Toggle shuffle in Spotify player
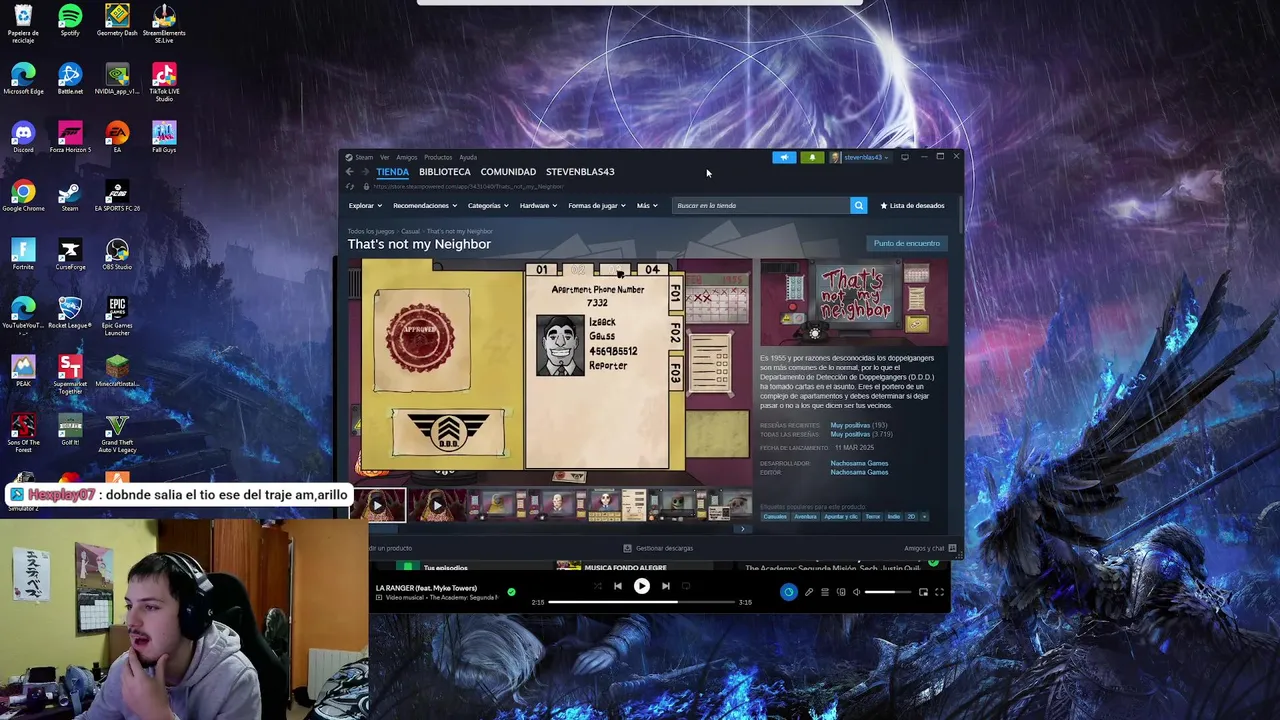 597,586
